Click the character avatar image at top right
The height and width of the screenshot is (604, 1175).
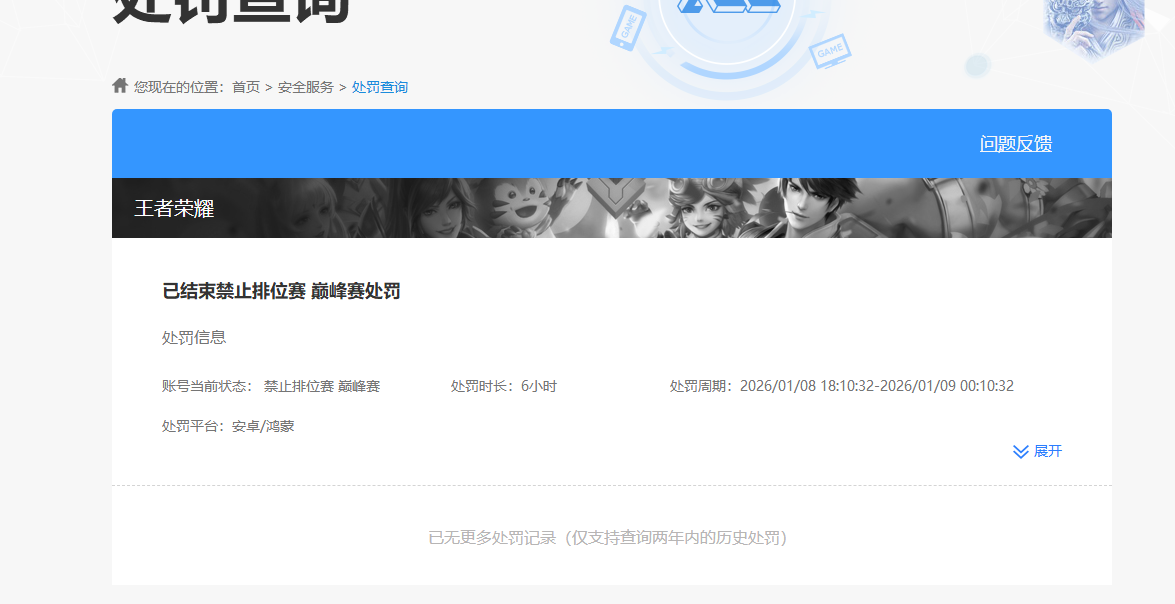[1093, 30]
